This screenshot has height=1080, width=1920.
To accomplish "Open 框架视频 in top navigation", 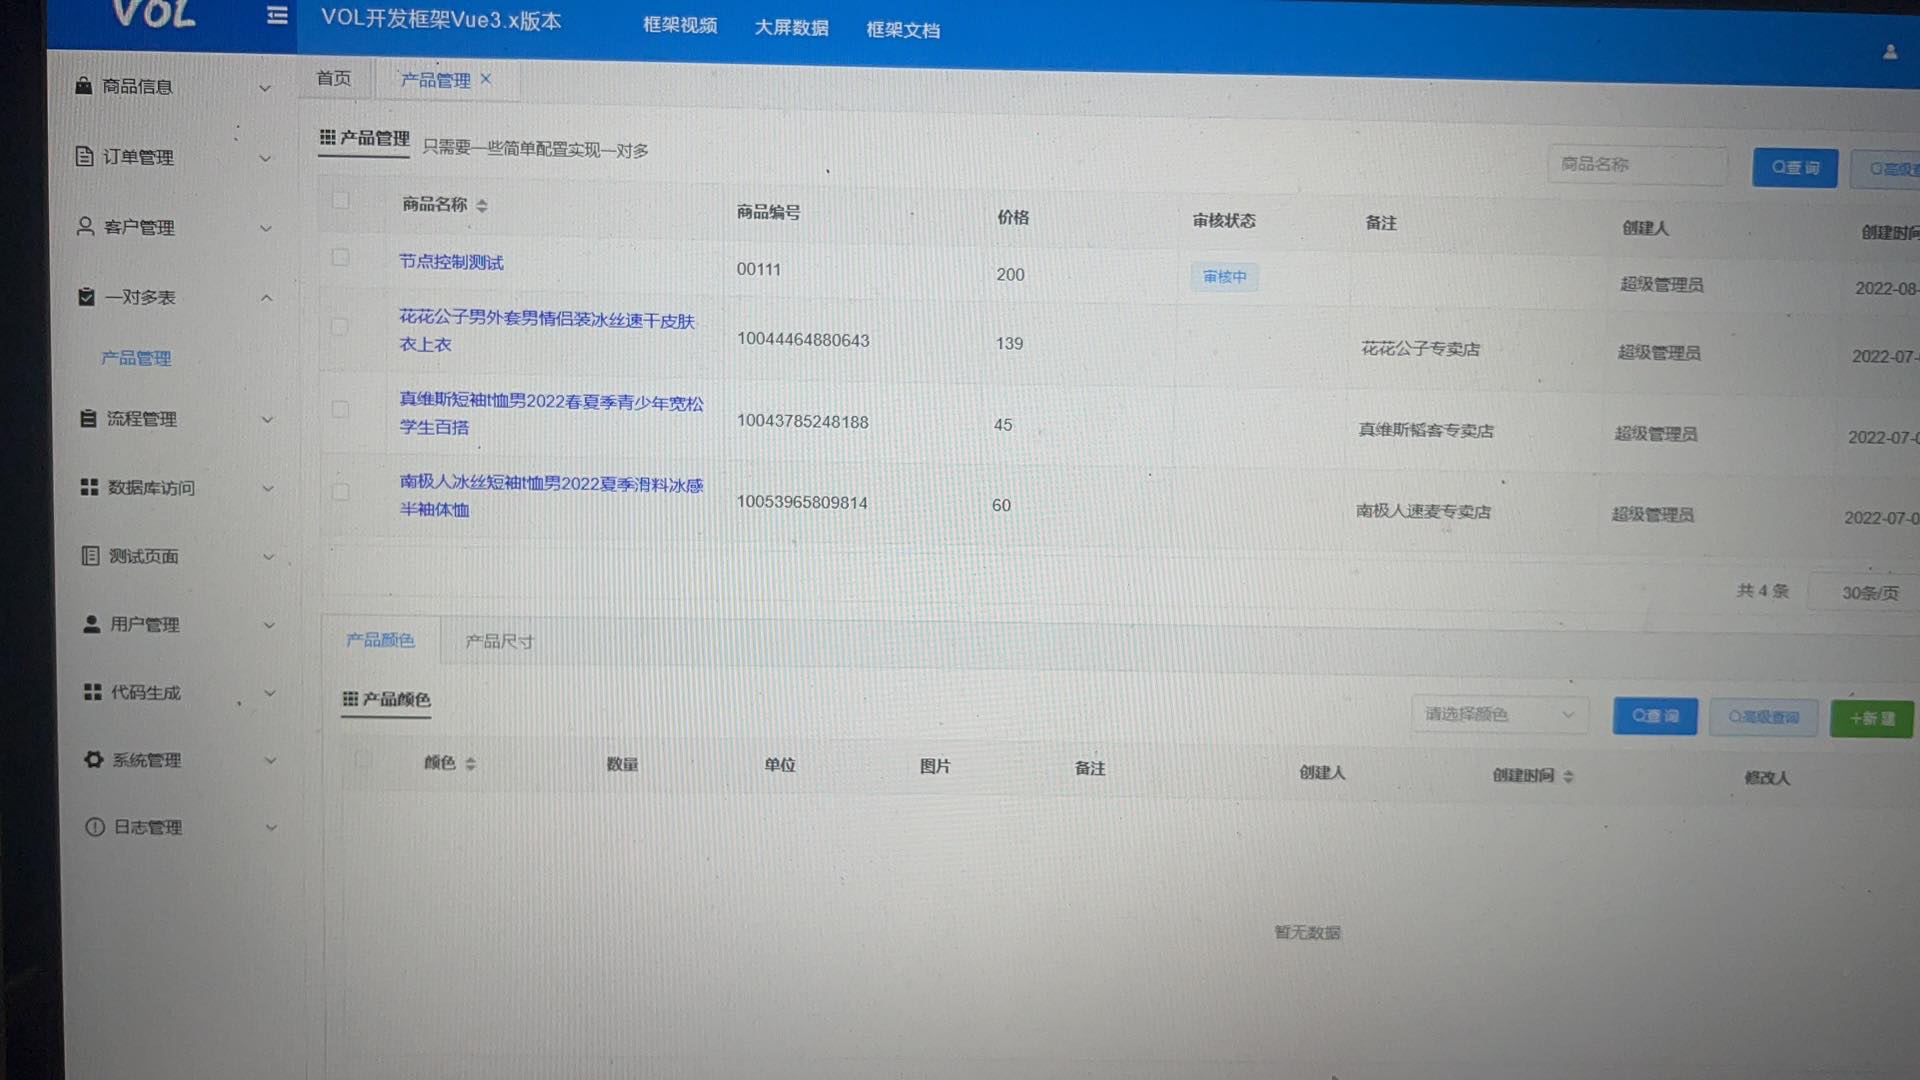I will click(680, 25).
